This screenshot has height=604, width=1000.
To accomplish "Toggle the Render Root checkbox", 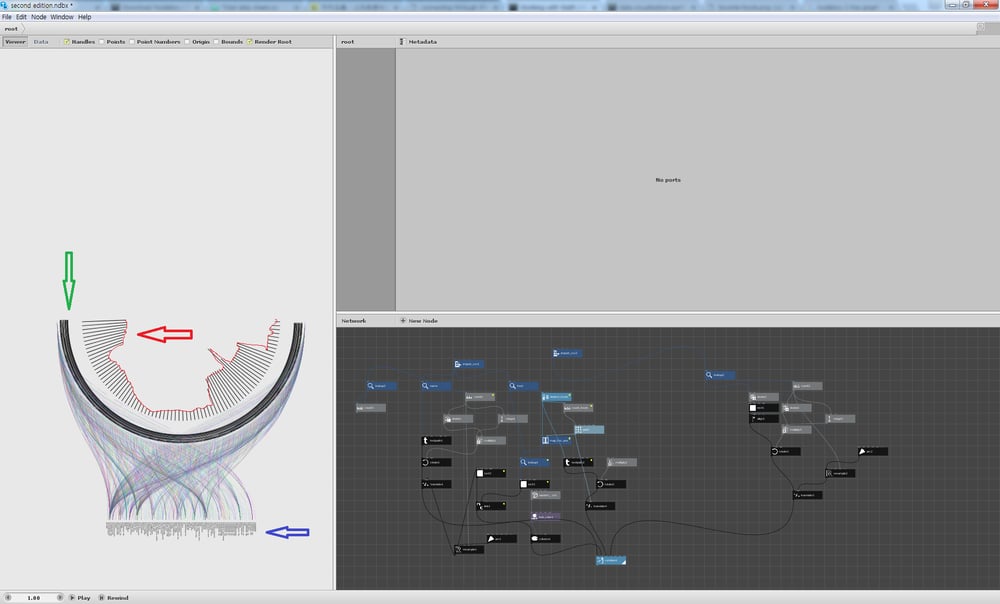I will point(249,42).
